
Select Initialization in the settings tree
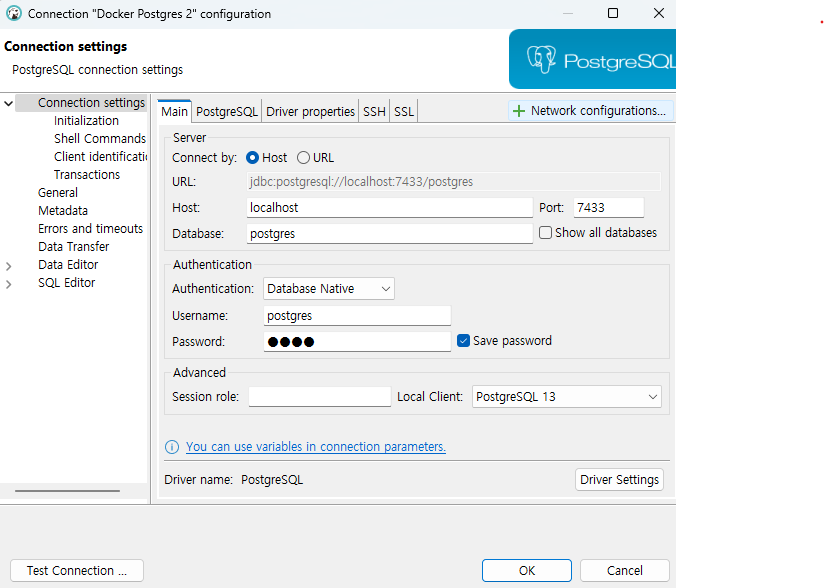coord(86,121)
